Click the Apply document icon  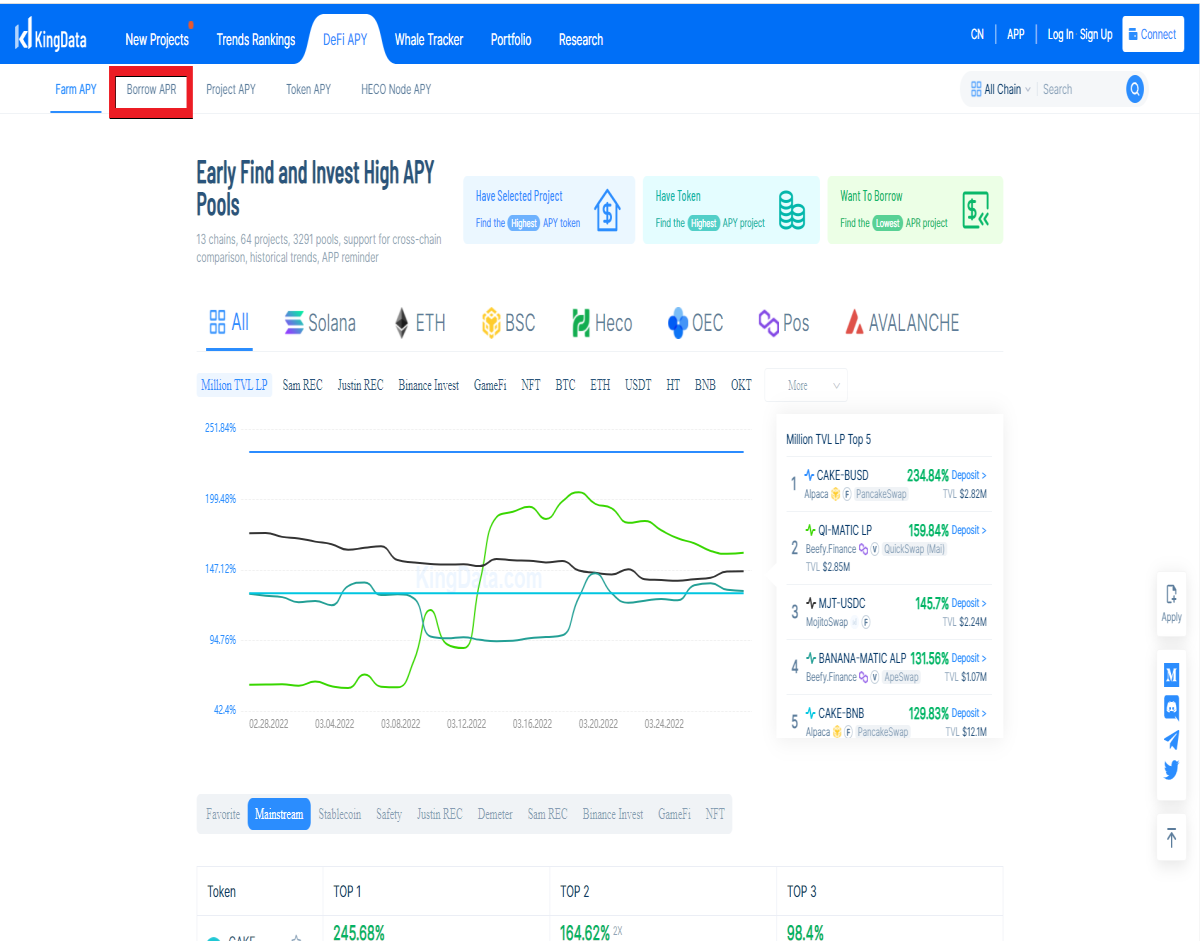1172,603
